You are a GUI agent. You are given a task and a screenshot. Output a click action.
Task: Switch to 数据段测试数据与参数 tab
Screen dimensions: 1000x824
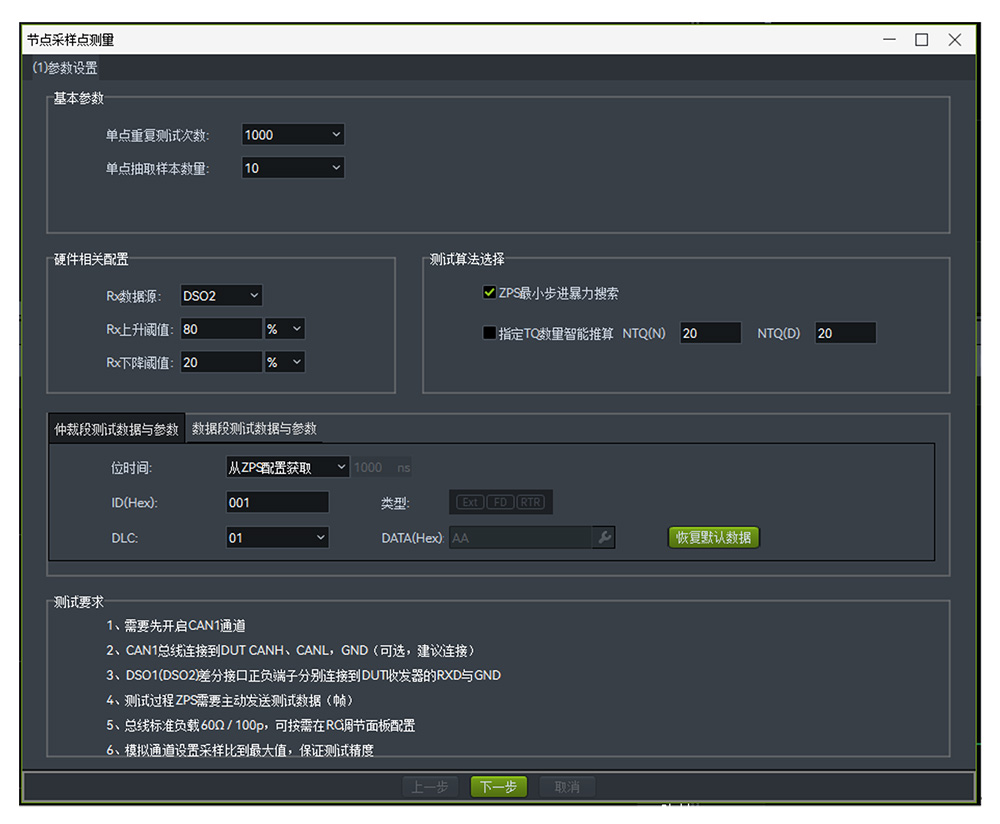[254, 429]
